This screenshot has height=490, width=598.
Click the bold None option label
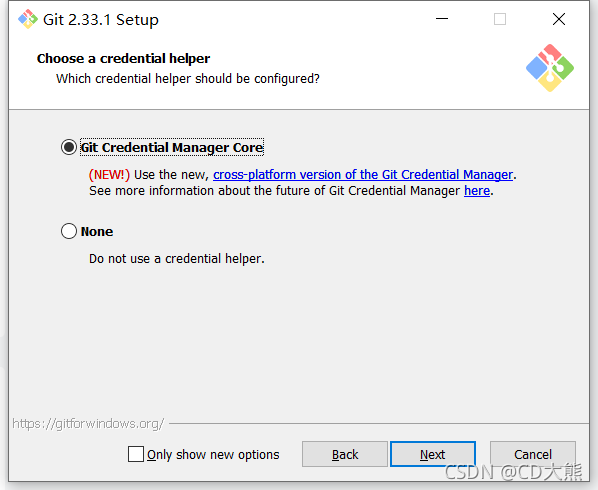click(x=97, y=231)
